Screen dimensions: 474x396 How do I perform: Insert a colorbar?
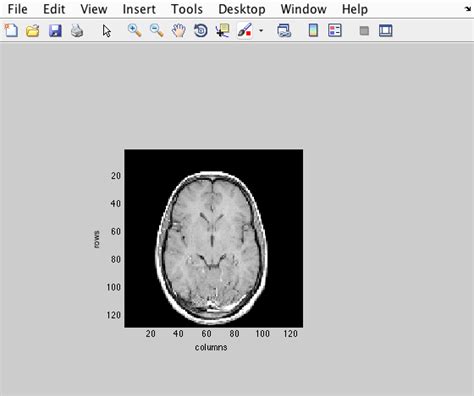click(313, 31)
